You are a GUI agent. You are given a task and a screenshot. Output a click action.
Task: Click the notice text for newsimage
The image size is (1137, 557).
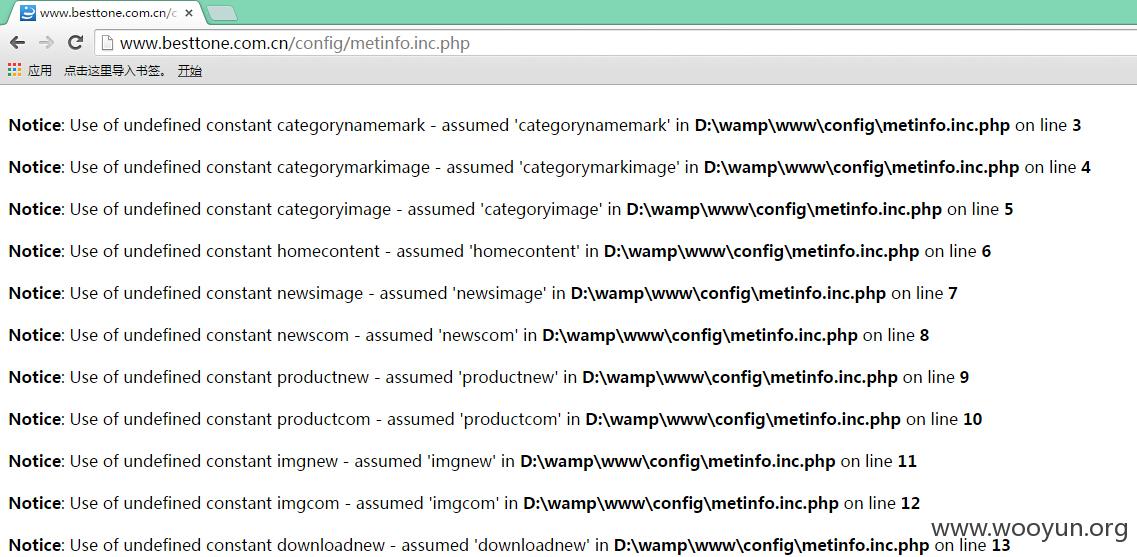(x=483, y=294)
